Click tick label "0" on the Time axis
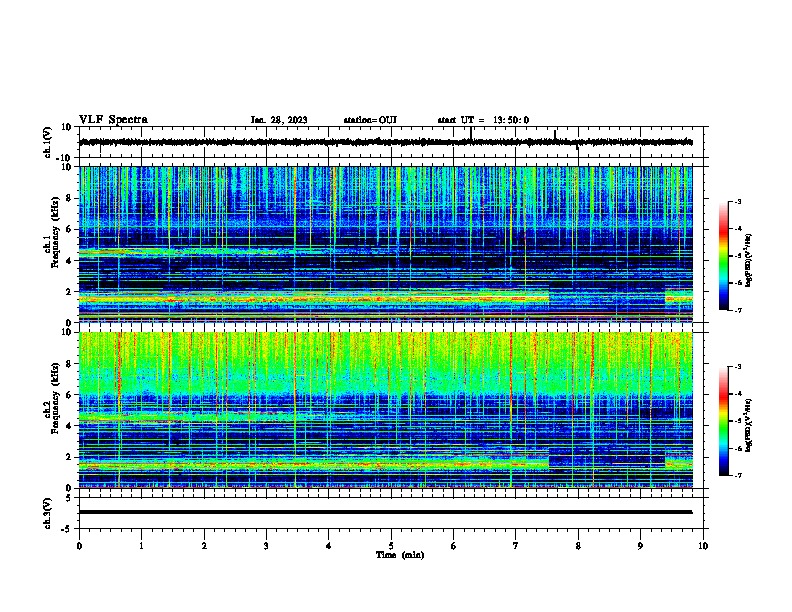Screen dimensions: 792x612 (x=79, y=546)
